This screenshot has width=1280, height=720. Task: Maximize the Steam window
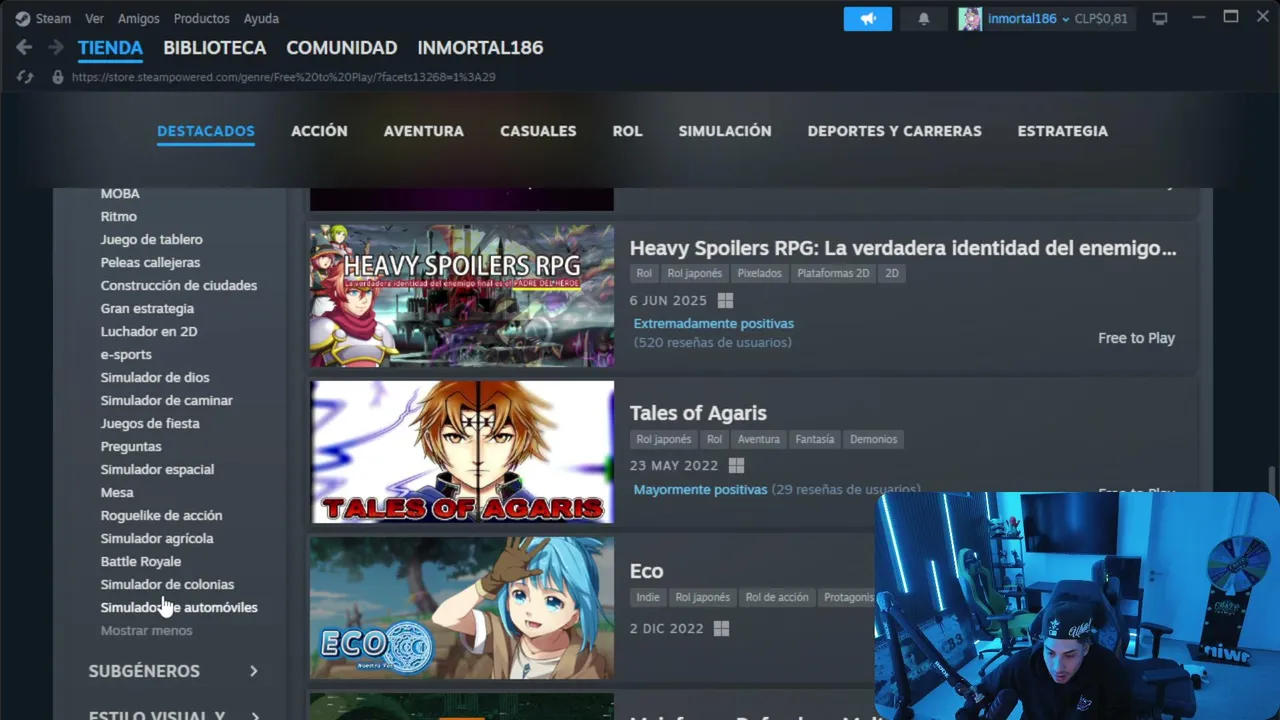[1231, 17]
